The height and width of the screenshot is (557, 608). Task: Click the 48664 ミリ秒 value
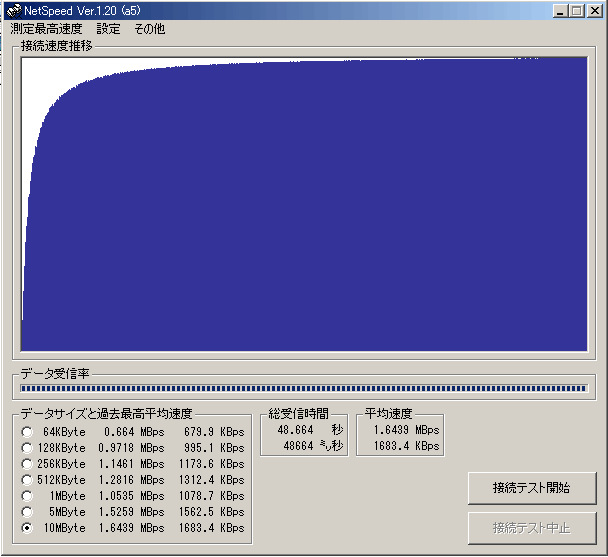tap(313, 446)
